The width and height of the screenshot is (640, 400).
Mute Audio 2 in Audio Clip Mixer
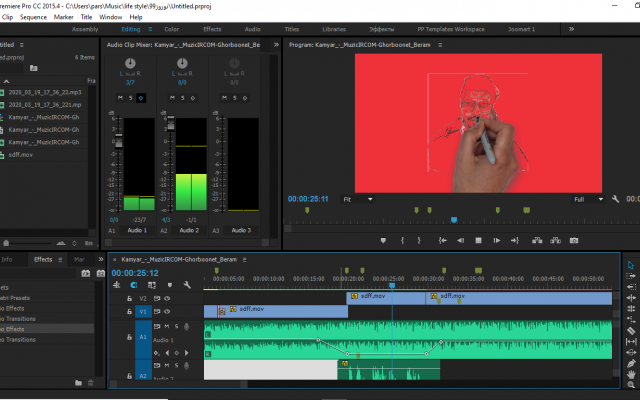pos(172,98)
